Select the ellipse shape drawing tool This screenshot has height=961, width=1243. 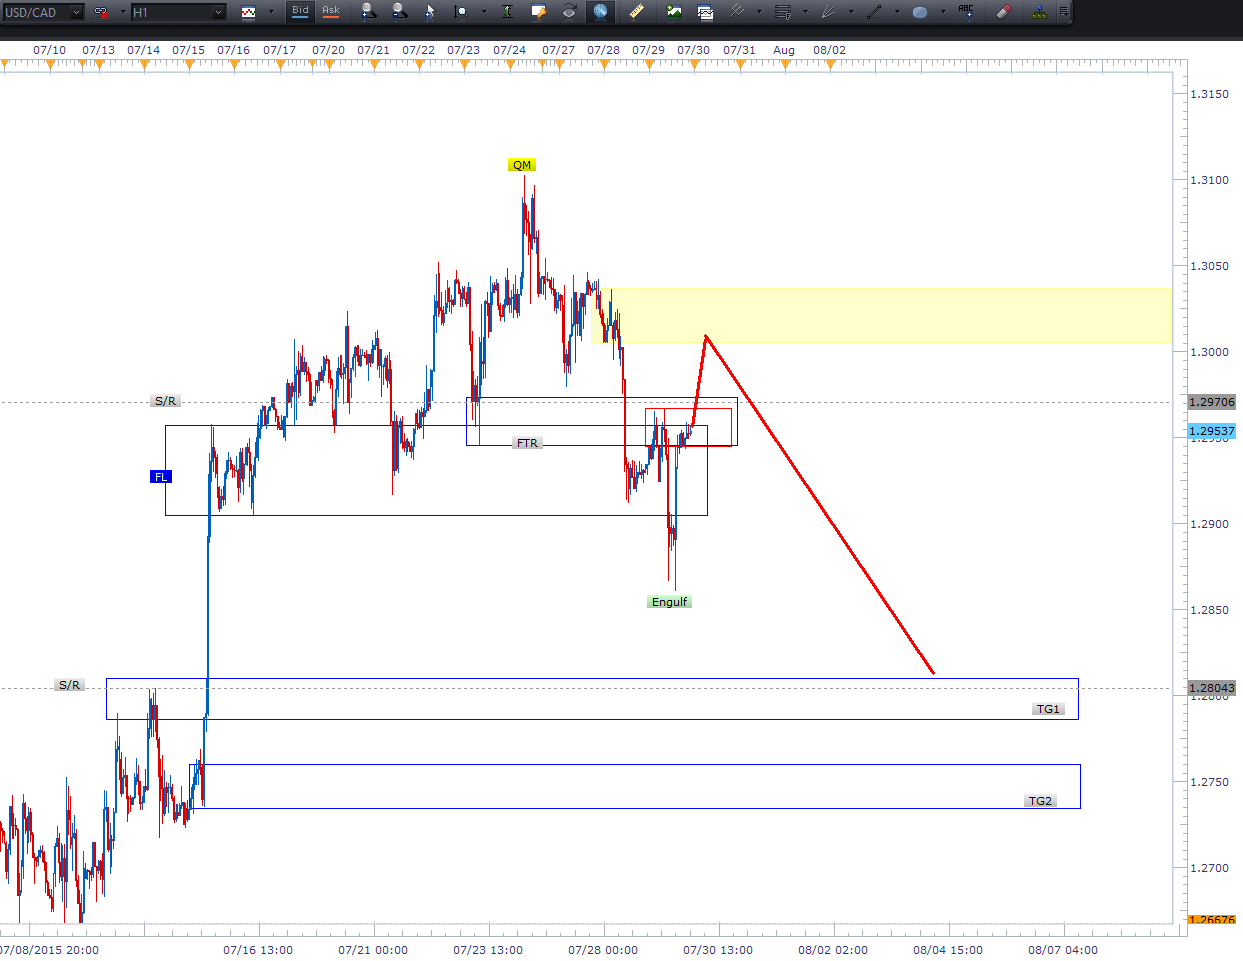pyautogui.click(x=920, y=12)
